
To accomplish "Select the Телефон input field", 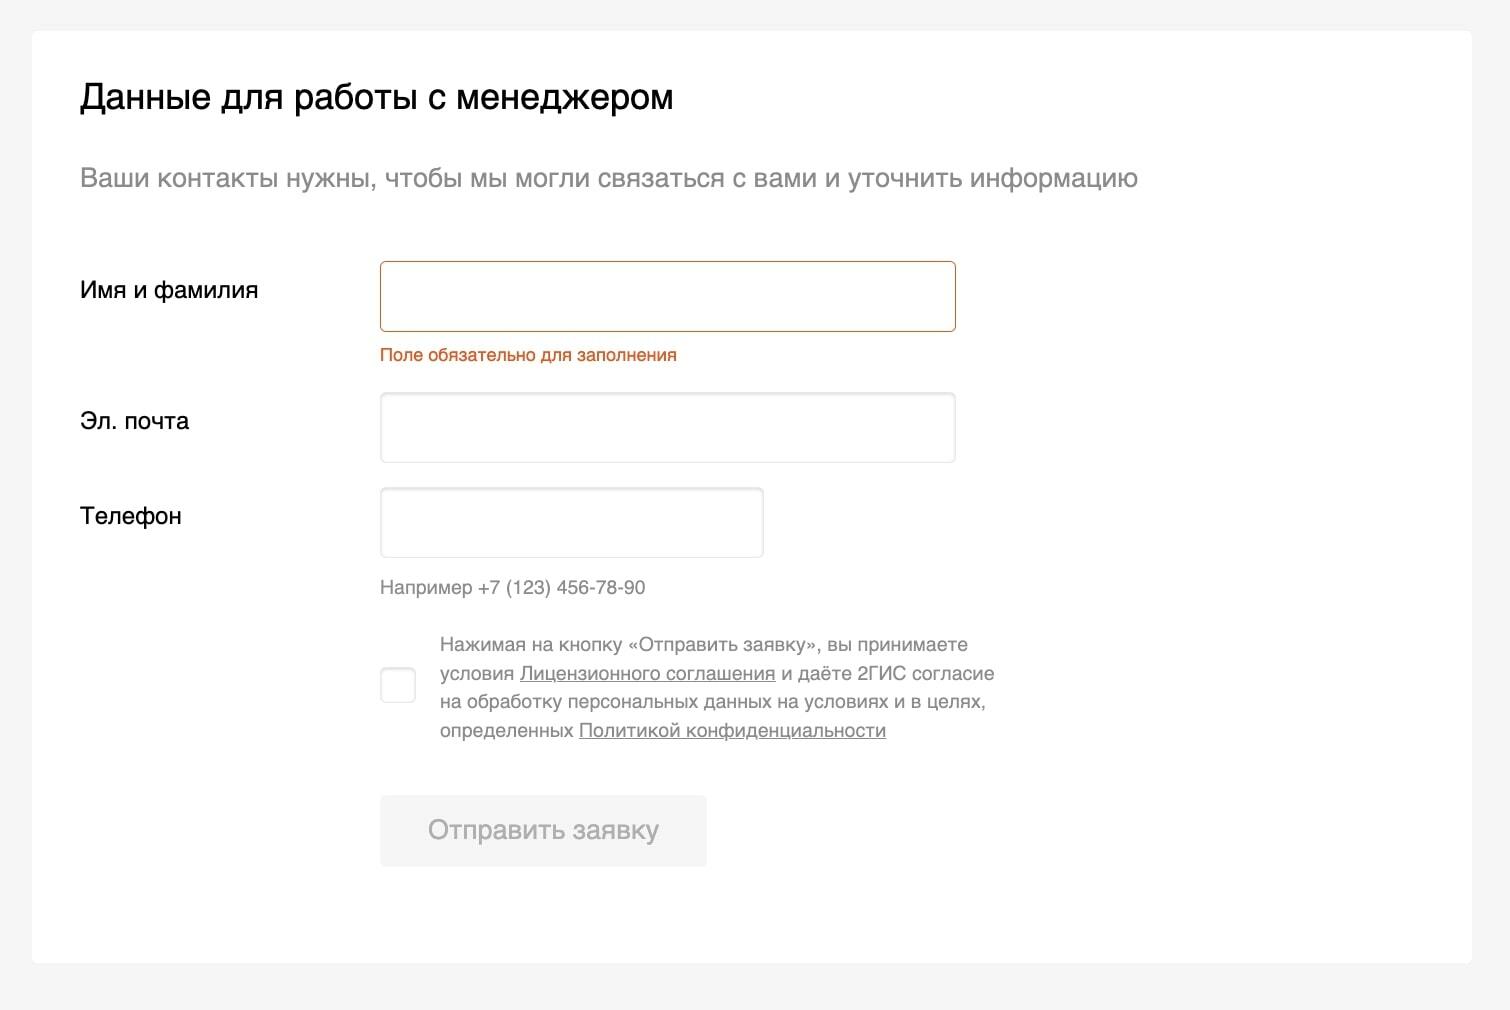I will coord(571,522).
